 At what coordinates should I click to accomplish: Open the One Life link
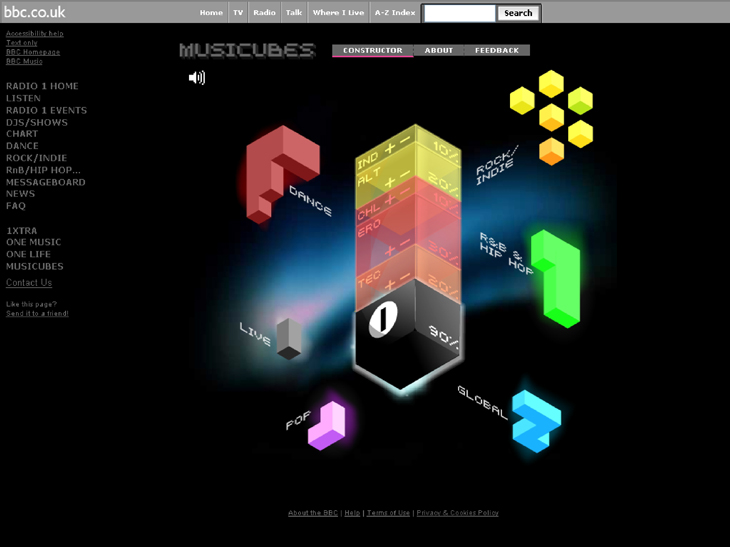tap(28, 254)
